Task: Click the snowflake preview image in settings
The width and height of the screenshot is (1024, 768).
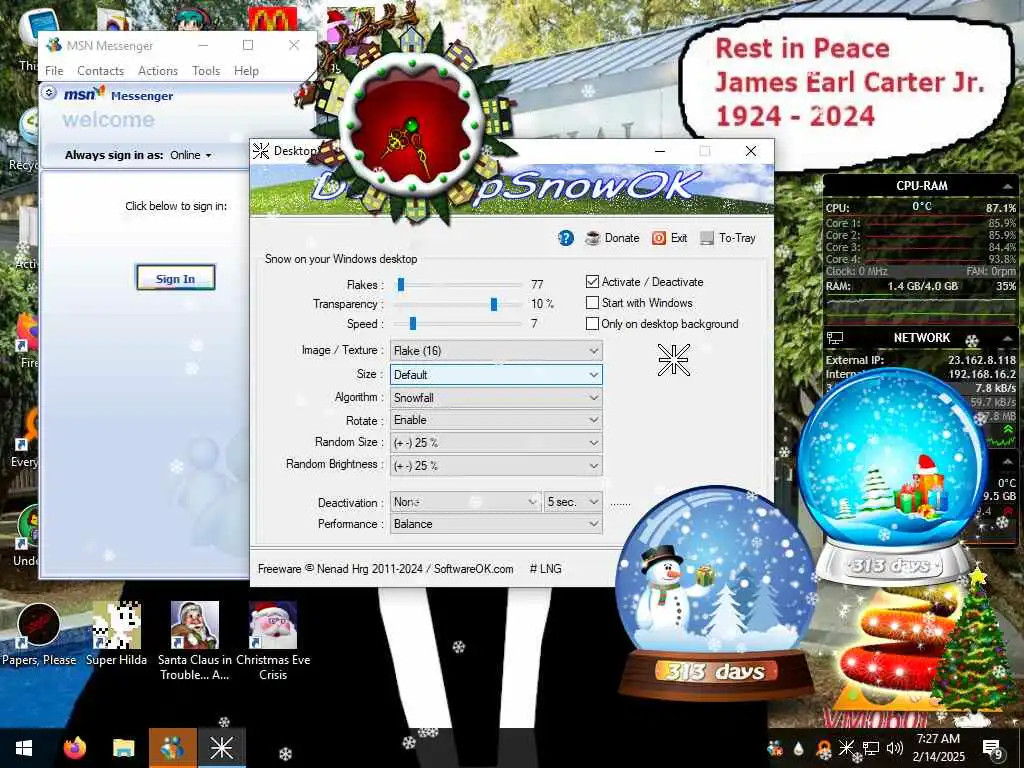Action: (x=673, y=360)
